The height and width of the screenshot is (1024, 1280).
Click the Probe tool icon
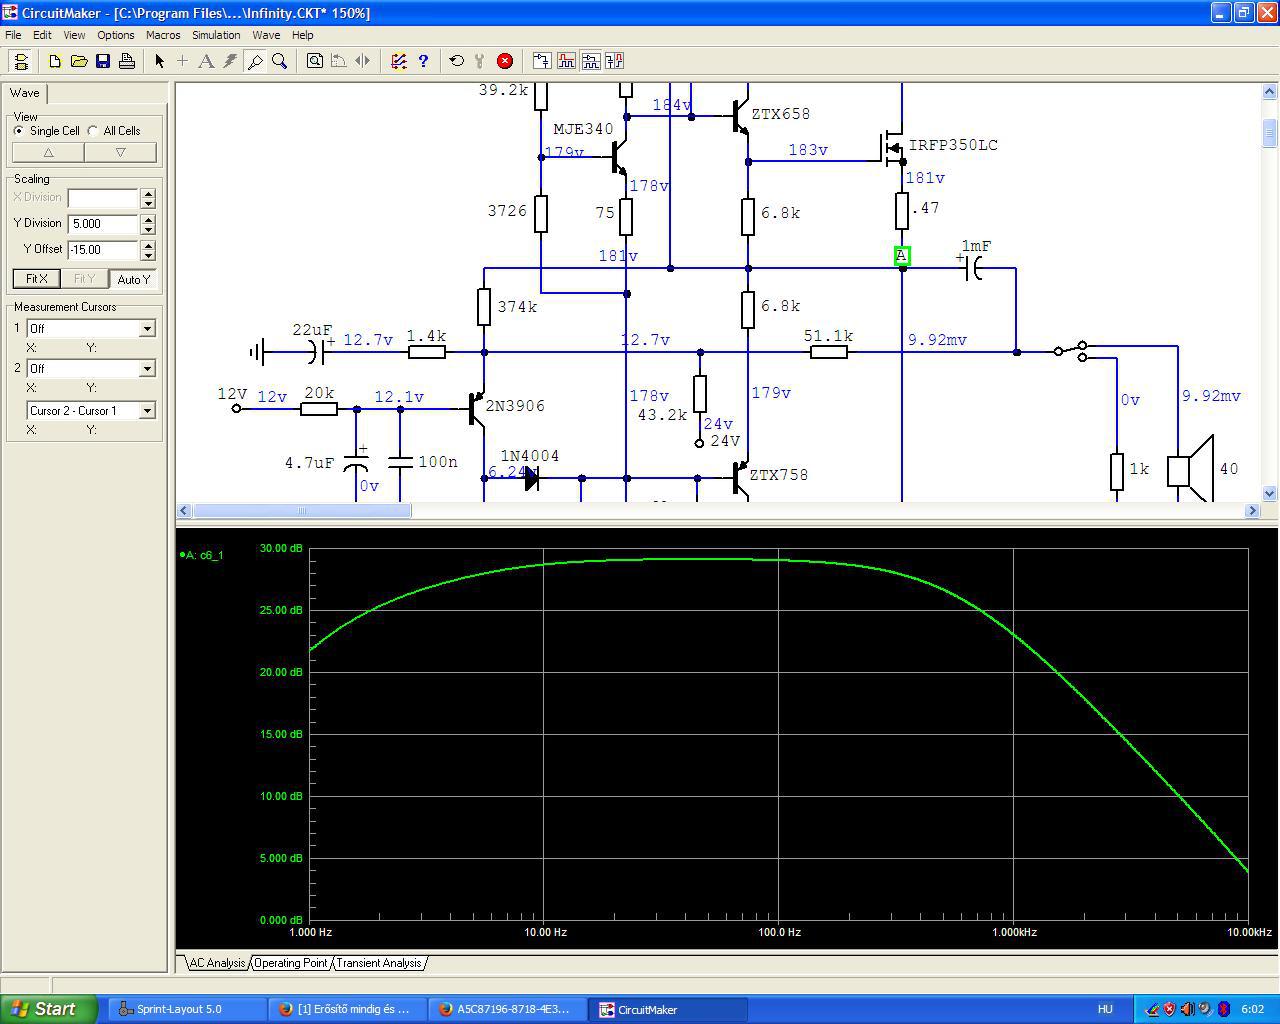[x=255, y=61]
